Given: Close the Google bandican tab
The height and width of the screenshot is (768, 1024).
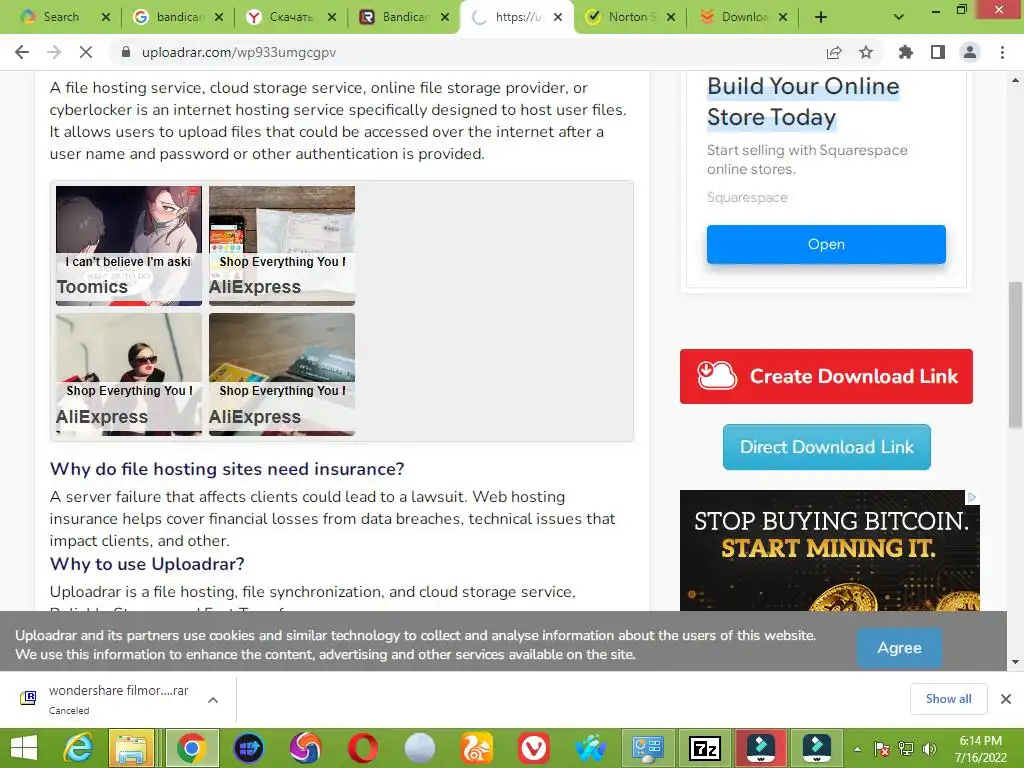Looking at the screenshot, I should coord(219,17).
